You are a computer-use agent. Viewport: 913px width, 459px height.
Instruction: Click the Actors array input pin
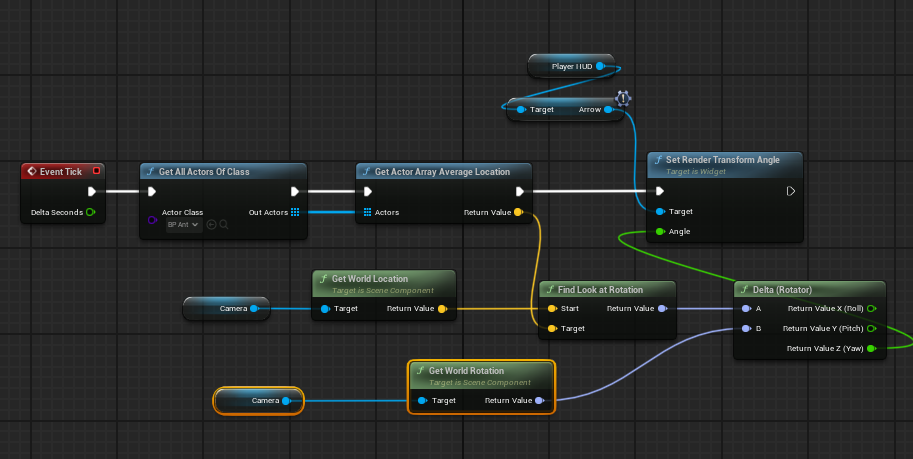(x=367, y=212)
